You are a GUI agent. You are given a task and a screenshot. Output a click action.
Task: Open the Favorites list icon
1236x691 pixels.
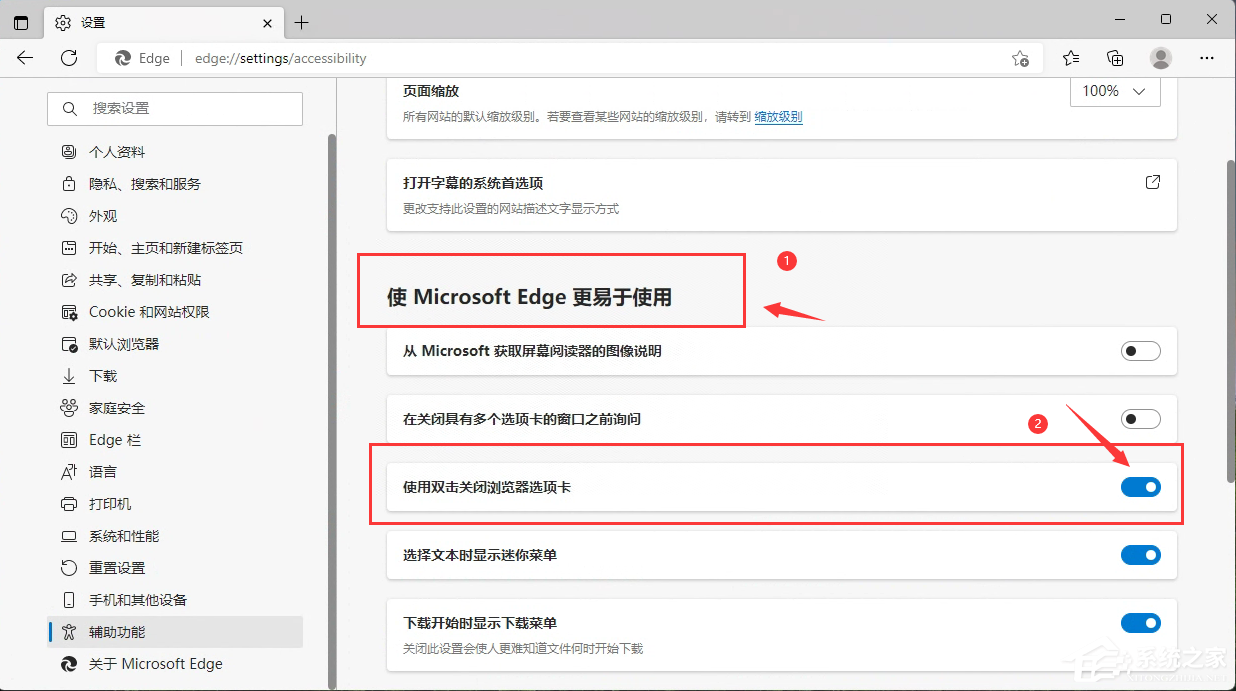click(1071, 58)
